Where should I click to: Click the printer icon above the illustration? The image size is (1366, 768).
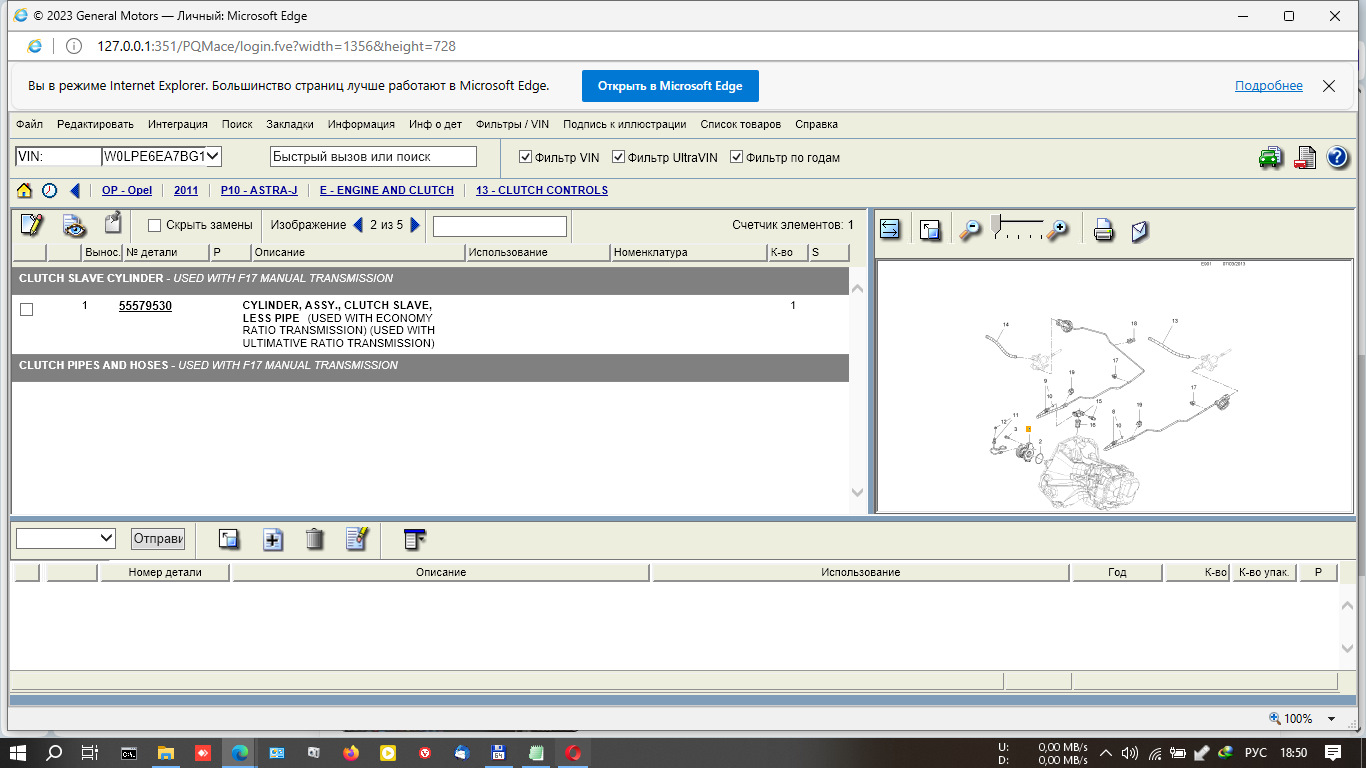coord(1103,230)
